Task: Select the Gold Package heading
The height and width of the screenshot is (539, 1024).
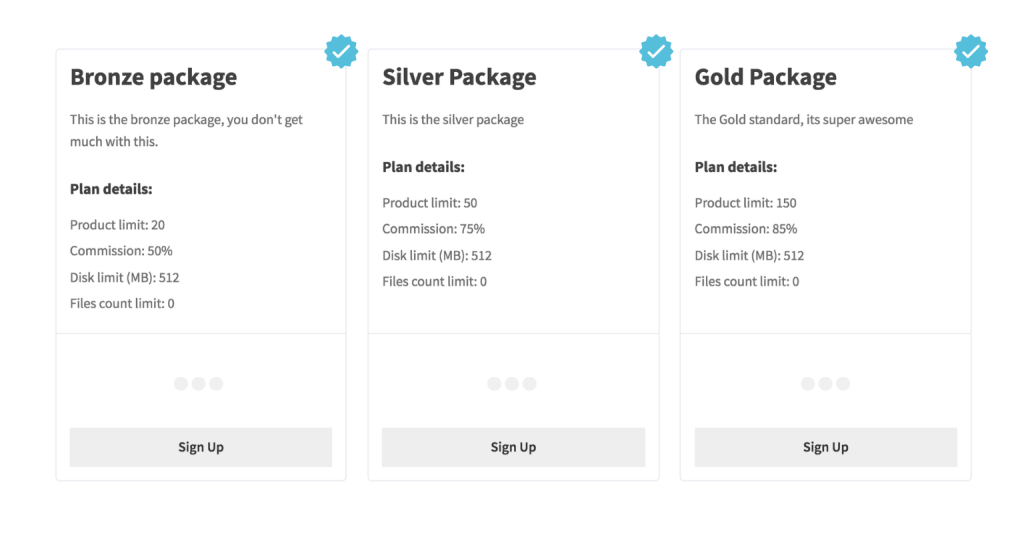Action: point(765,77)
